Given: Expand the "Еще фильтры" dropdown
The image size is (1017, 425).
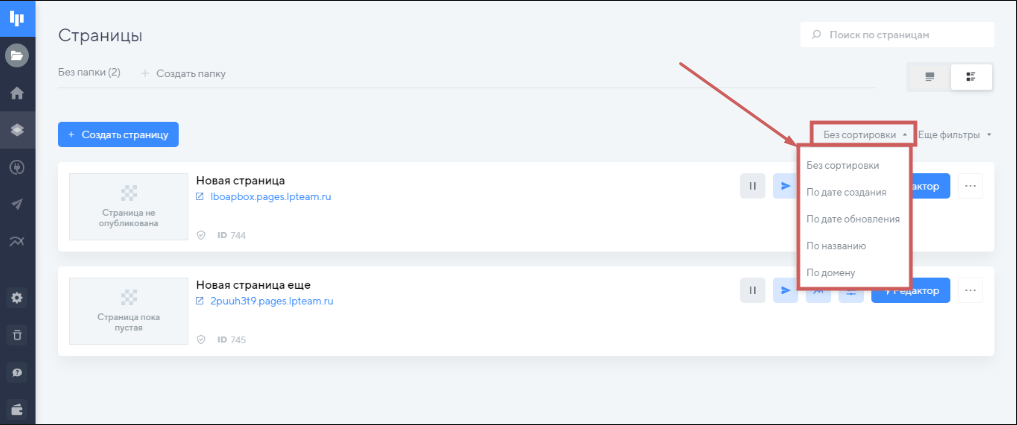Looking at the screenshot, I should pyautogui.click(x=957, y=134).
